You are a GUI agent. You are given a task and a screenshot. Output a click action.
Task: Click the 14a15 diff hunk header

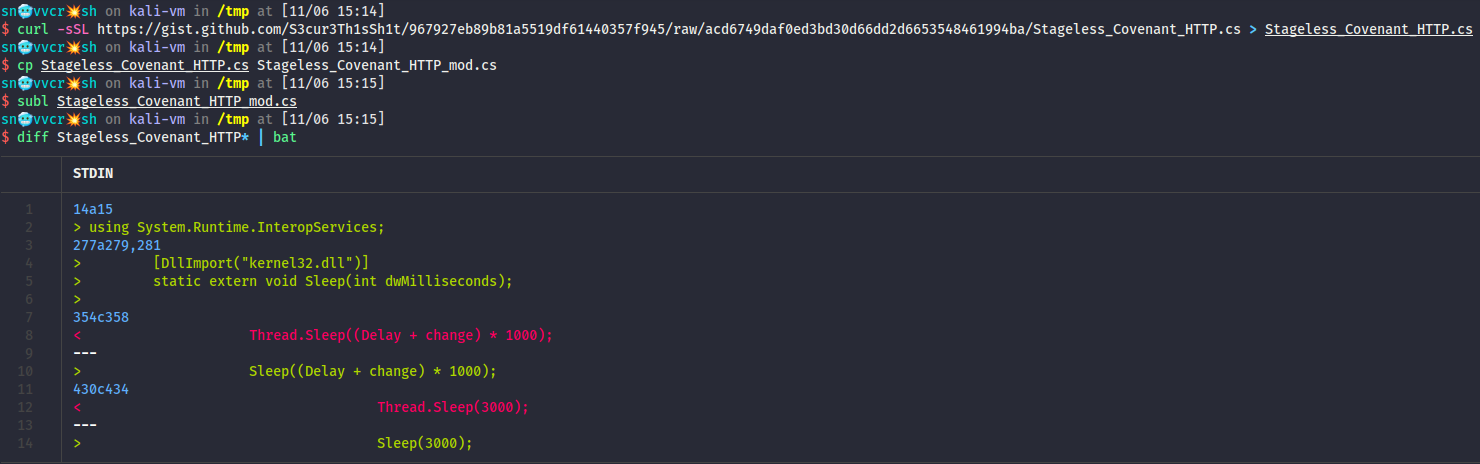click(x=93, y=209)
